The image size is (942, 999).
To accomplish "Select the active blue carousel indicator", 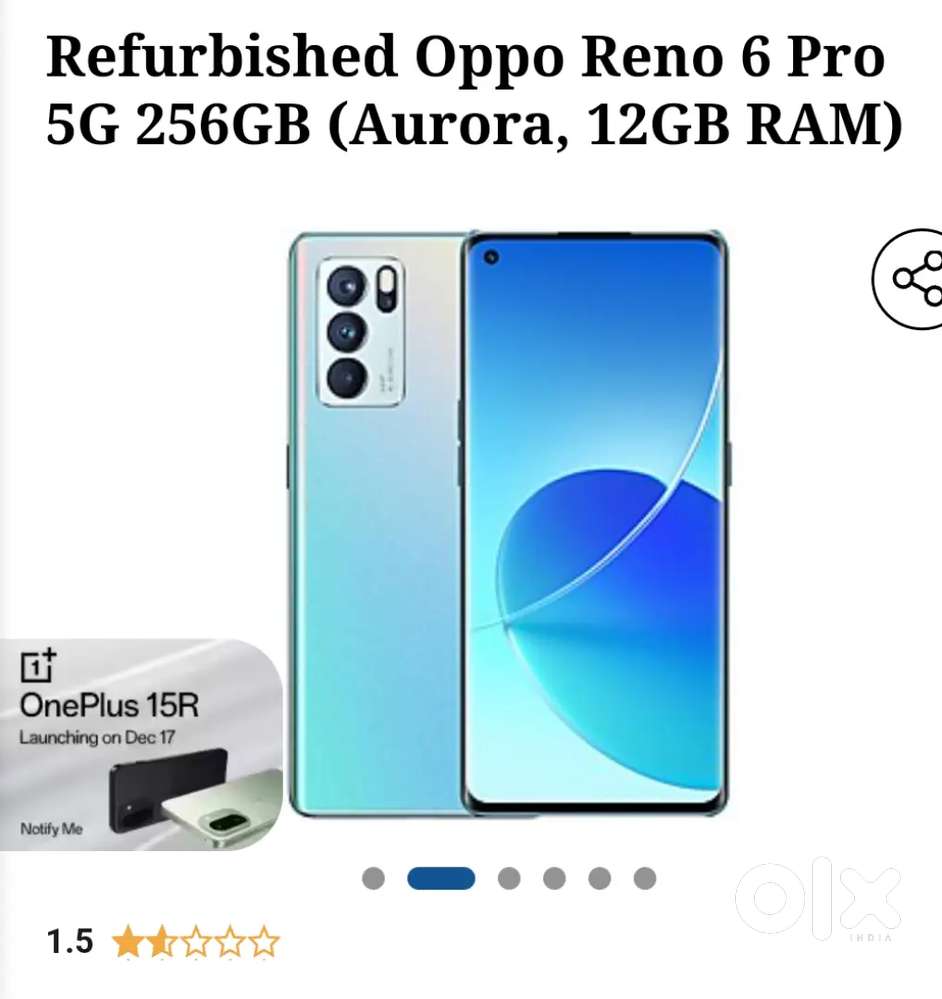I will coord(441,878).
